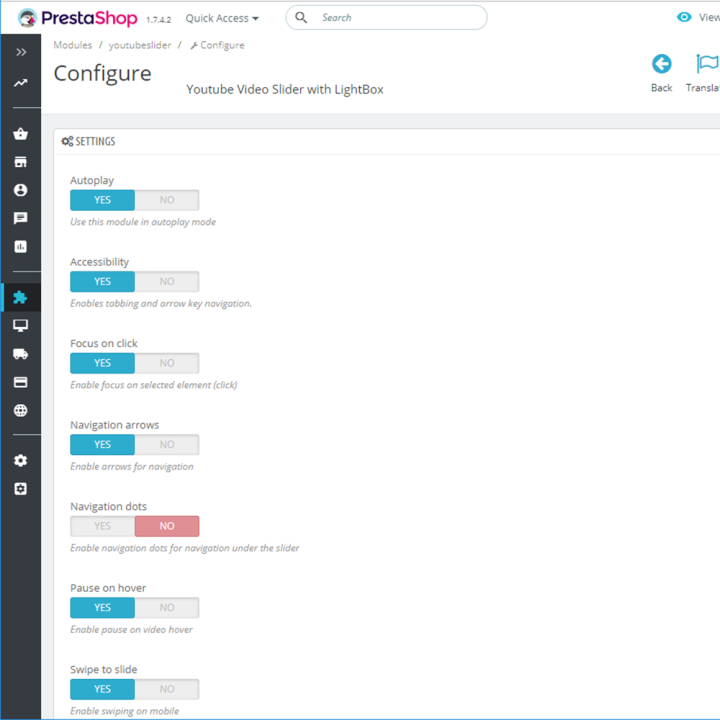Open Catalog store icon in sidebar

[21, 162]
